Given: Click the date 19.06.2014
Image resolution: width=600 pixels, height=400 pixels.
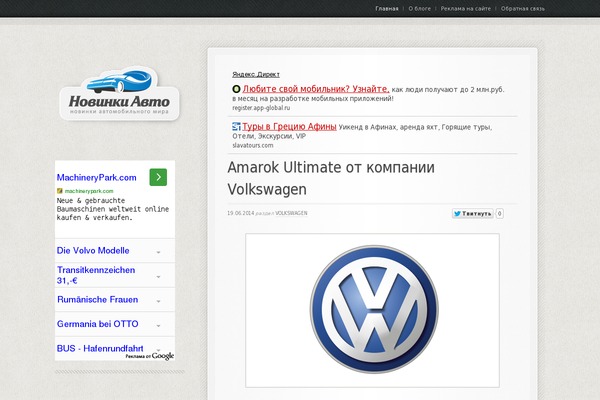Looking at the screenshot, I should pos(241,213).
